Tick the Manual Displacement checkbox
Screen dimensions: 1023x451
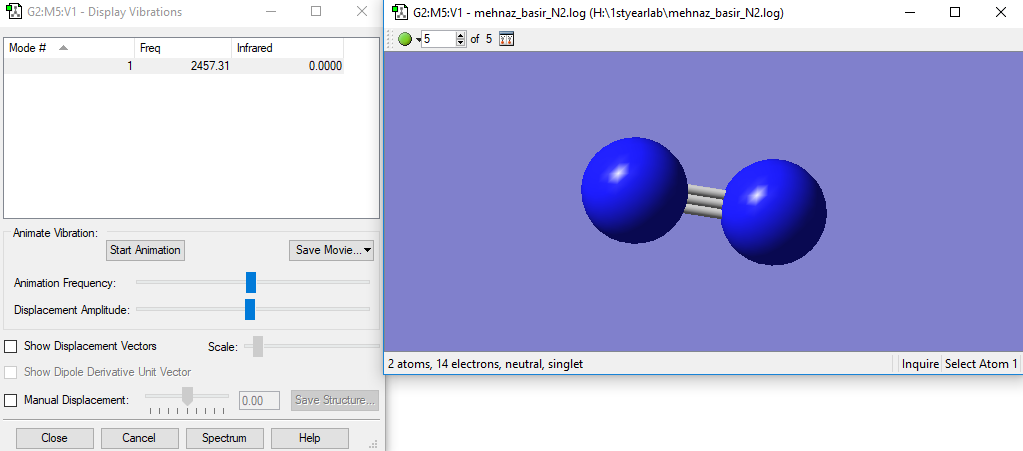pyautogui.click(x=11, y=400)
